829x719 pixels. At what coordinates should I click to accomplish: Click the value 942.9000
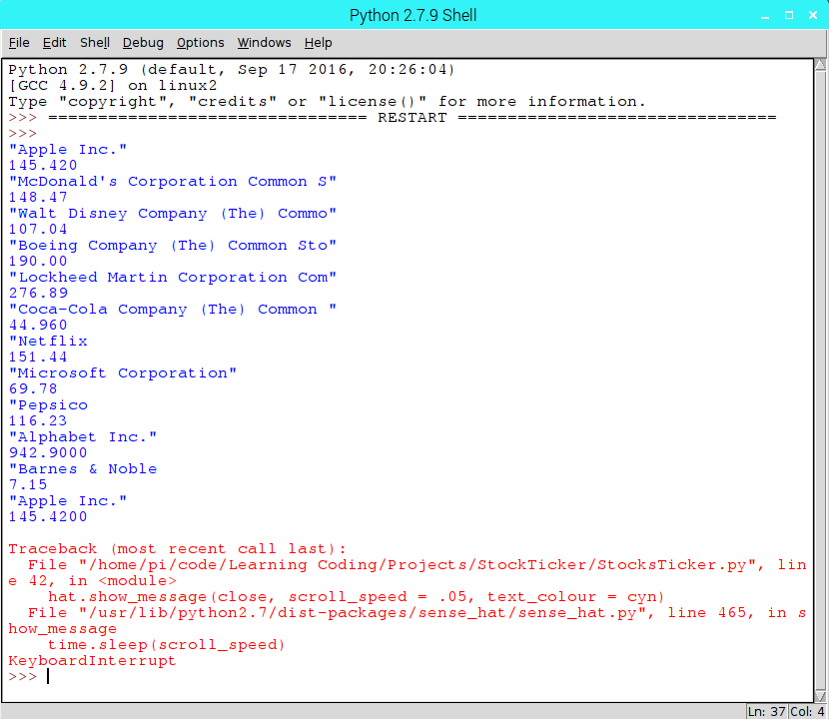[48, 453]
